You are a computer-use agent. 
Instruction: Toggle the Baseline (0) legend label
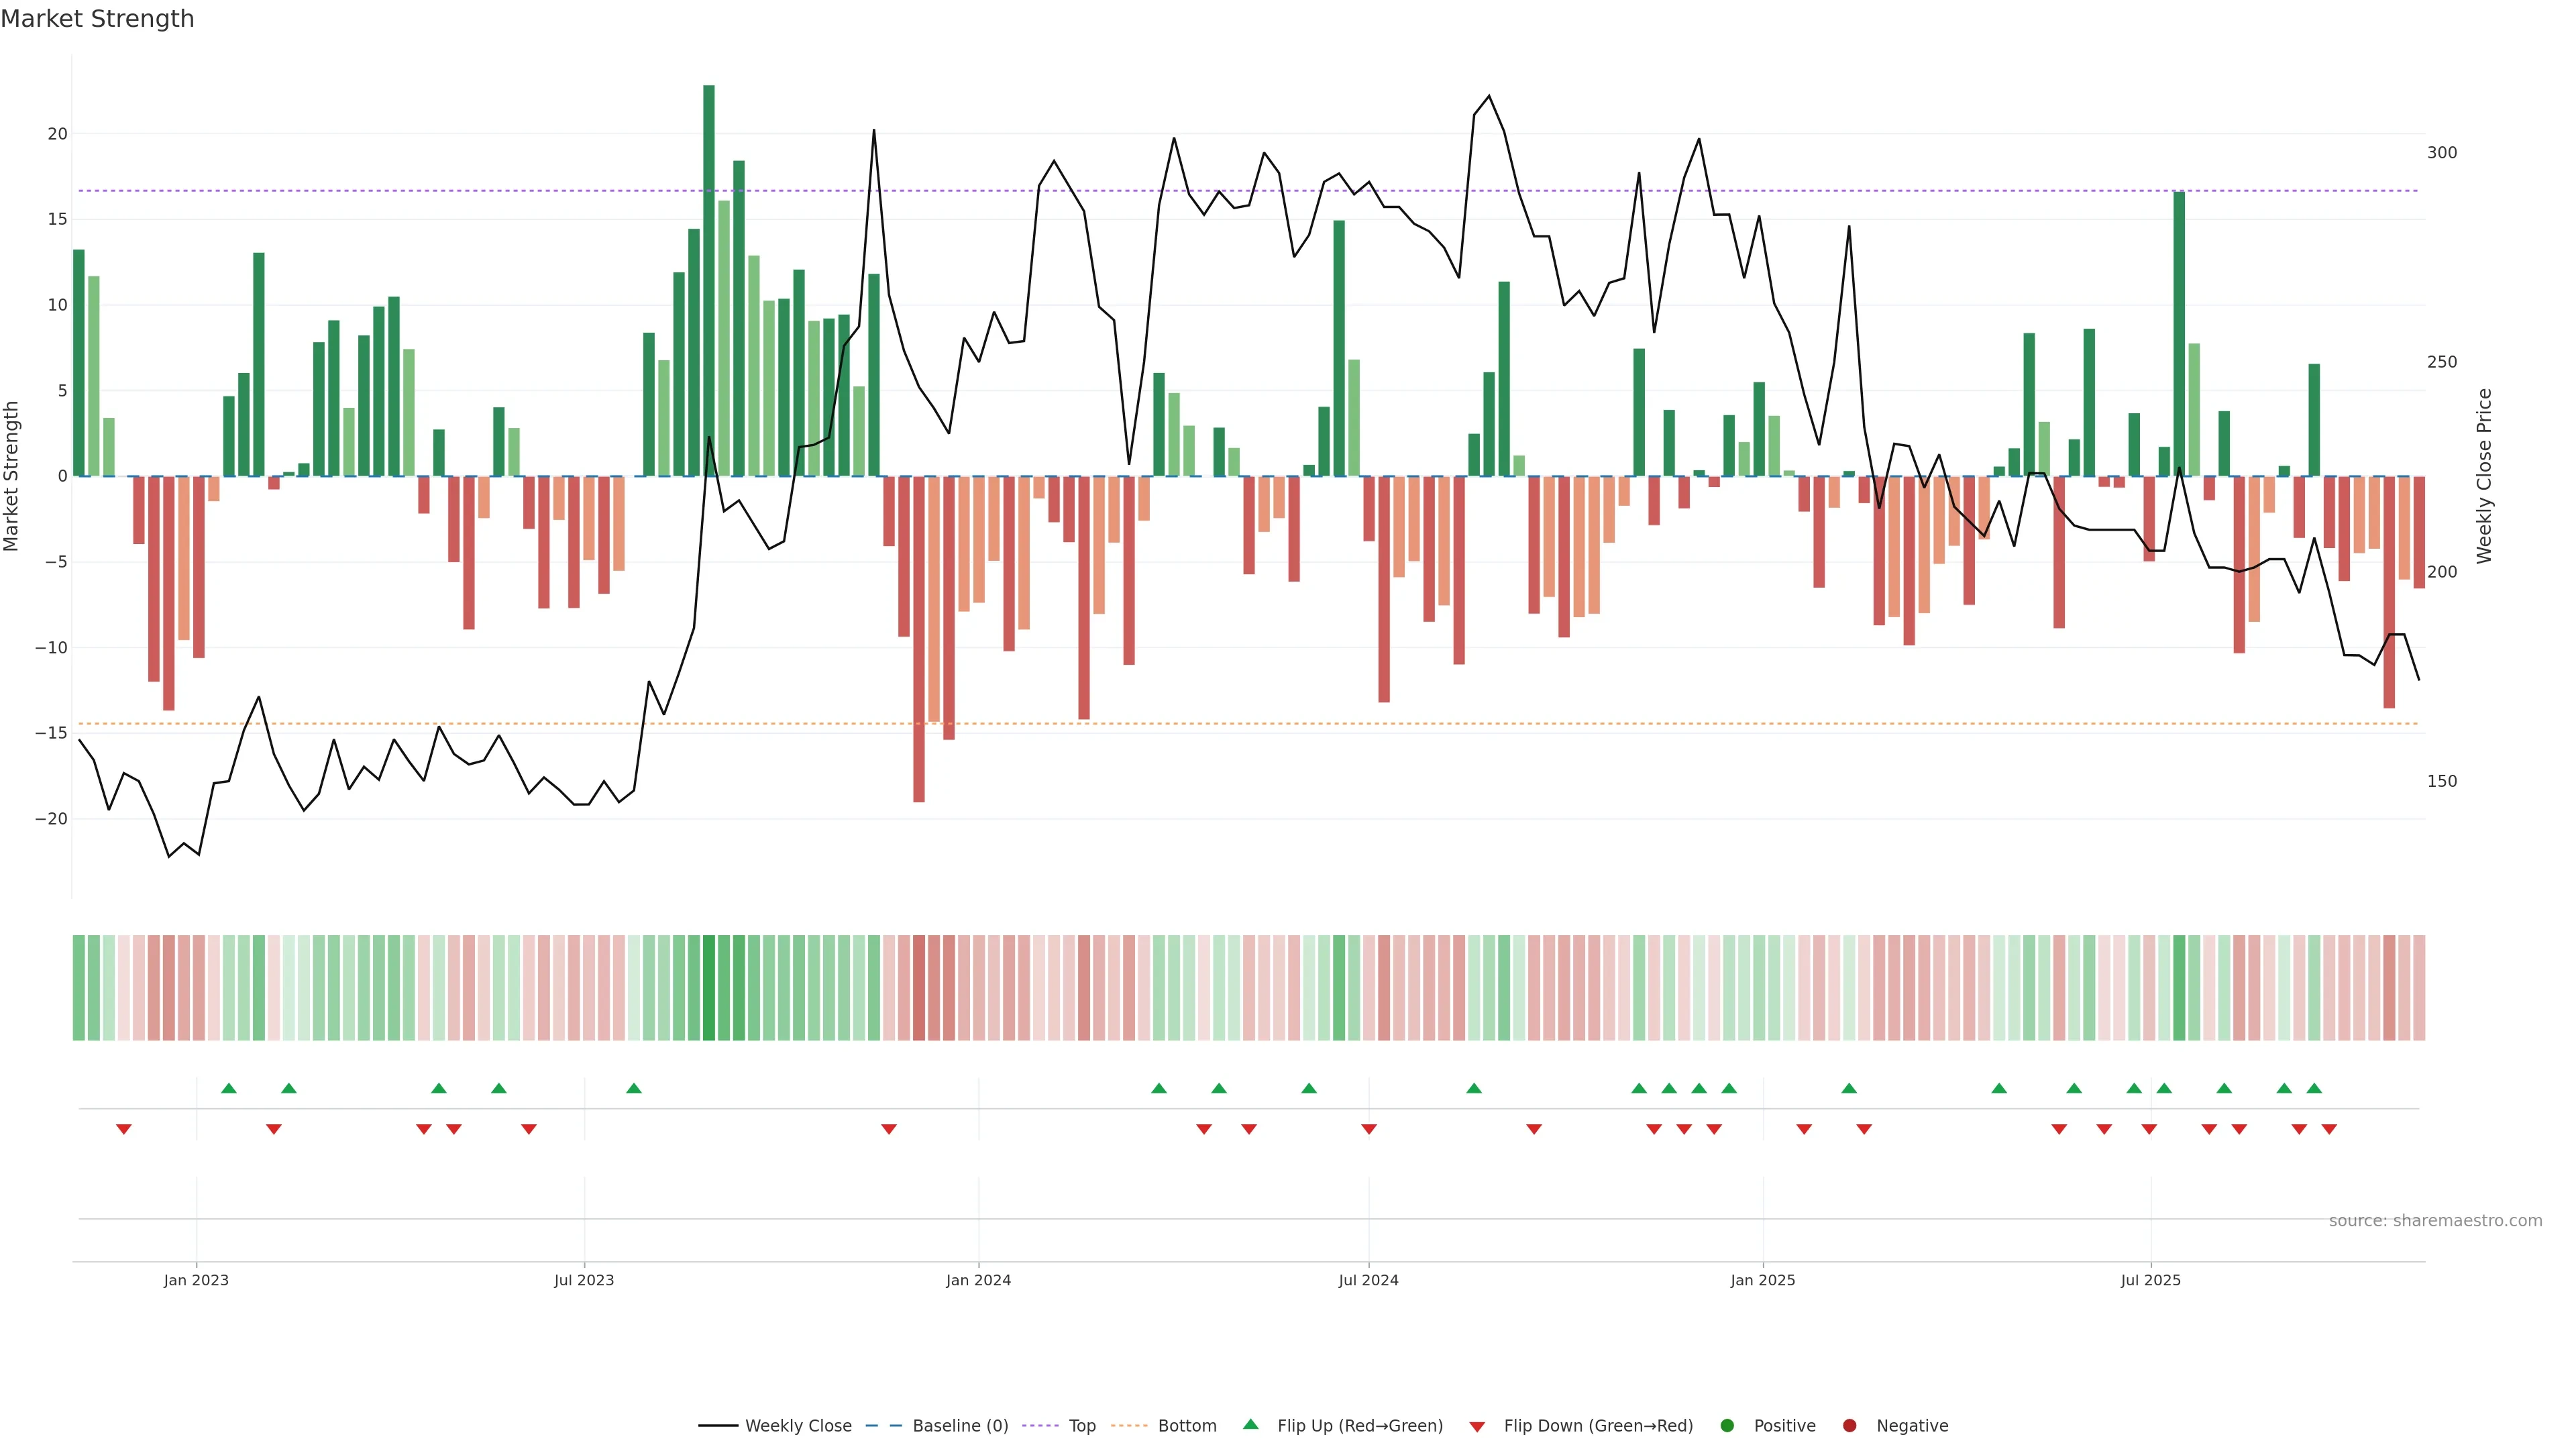pyautogui.click(x=960, y=1426)
